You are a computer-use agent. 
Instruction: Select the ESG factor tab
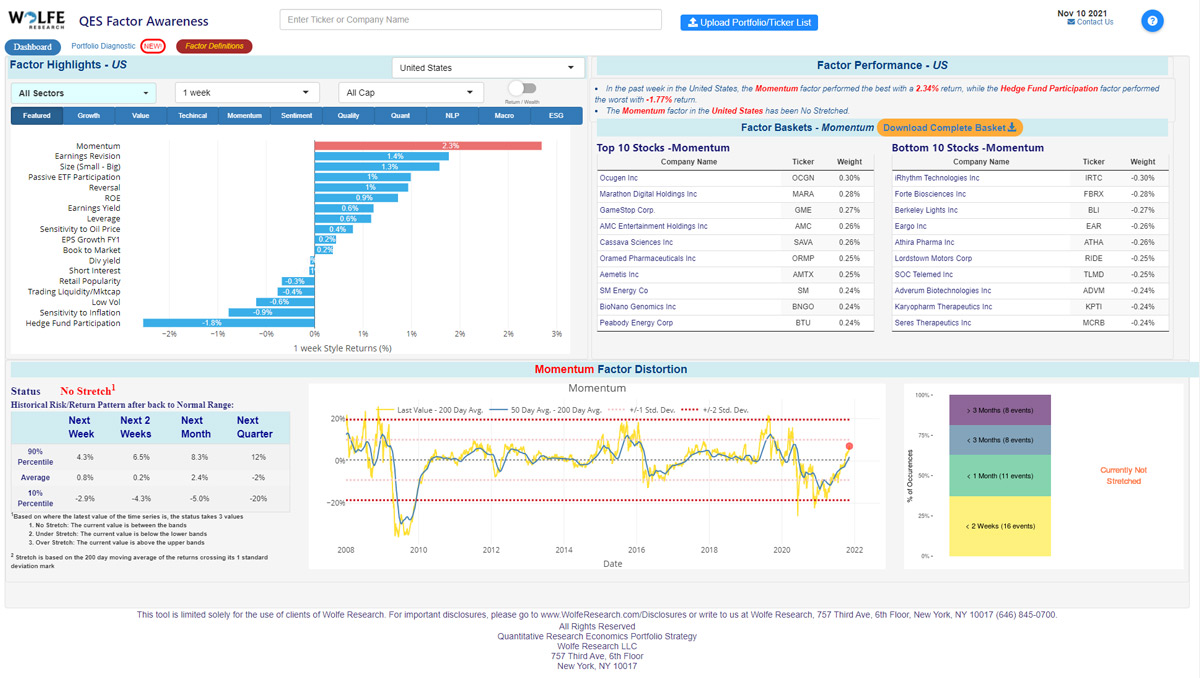(556, 116)
